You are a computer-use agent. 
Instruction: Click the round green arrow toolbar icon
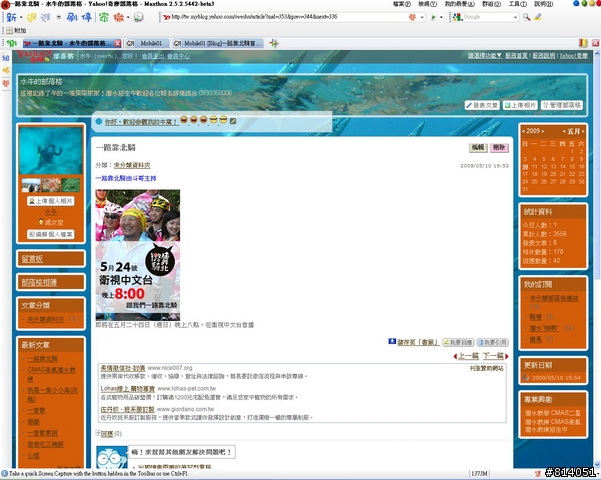point(138,17)
